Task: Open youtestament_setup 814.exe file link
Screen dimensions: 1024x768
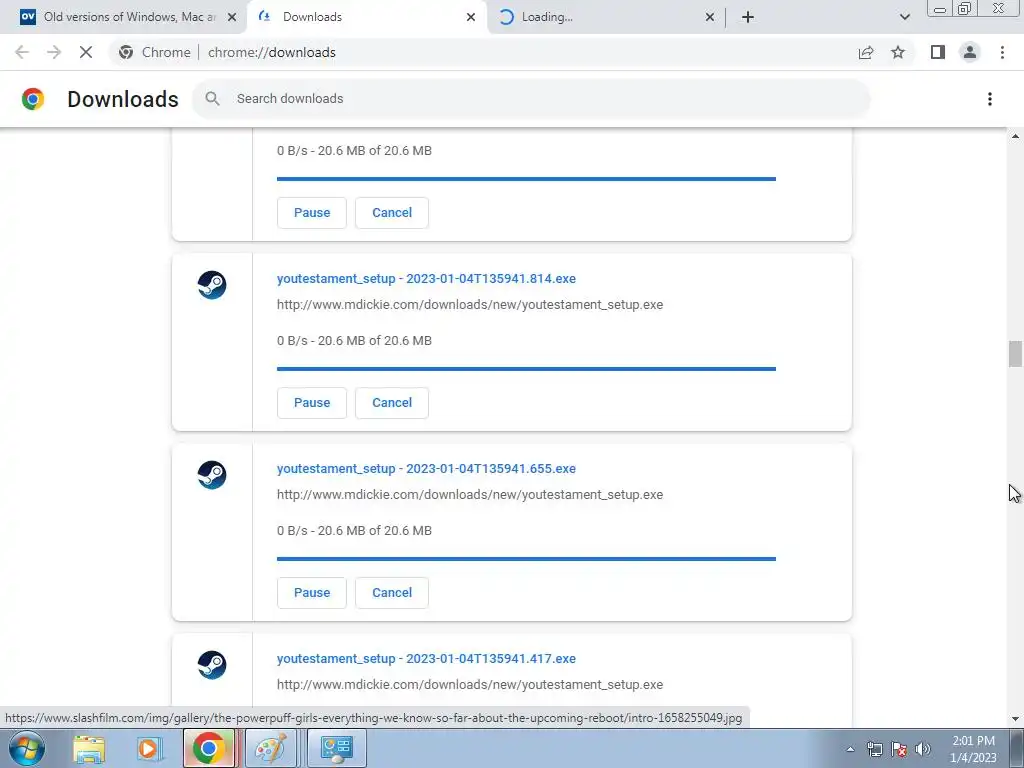Action: click(426, 278)
